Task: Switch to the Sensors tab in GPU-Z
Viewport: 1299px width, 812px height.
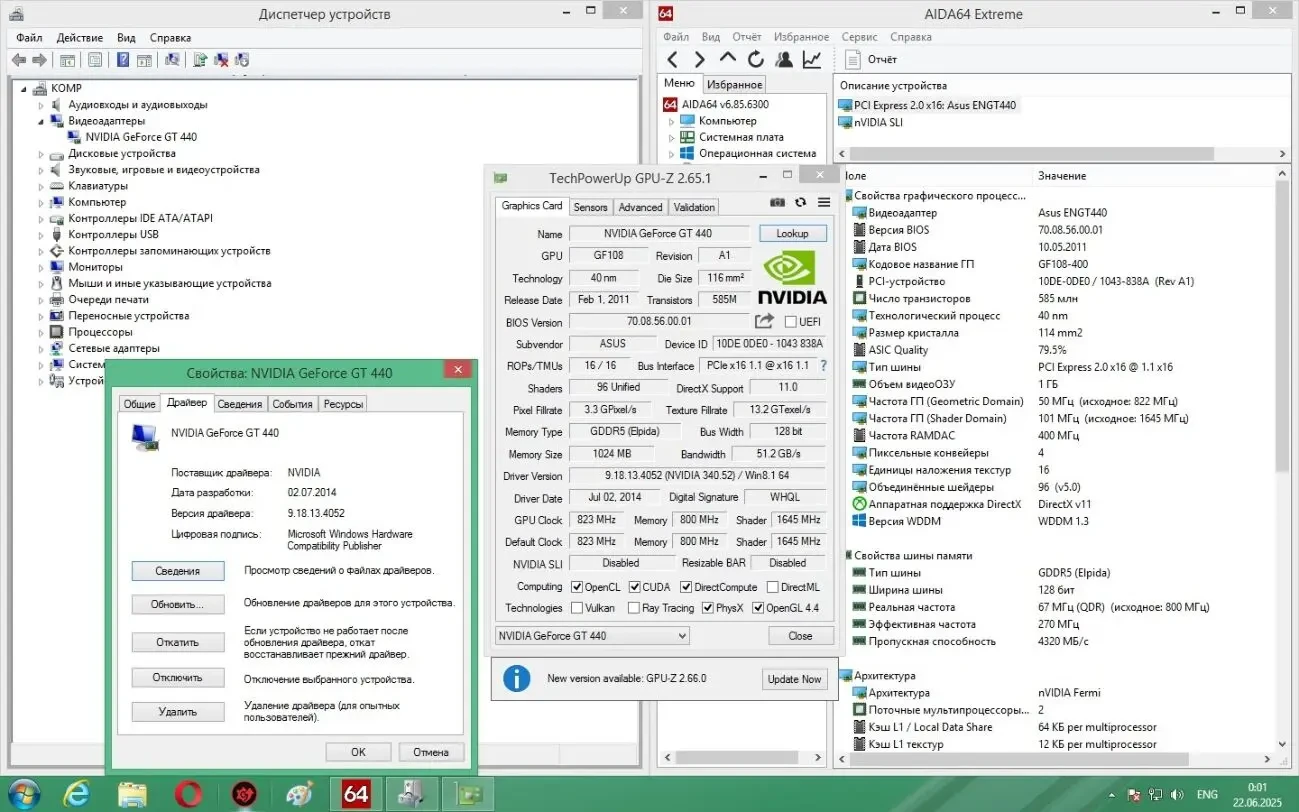Action: (x=590, y=207)
